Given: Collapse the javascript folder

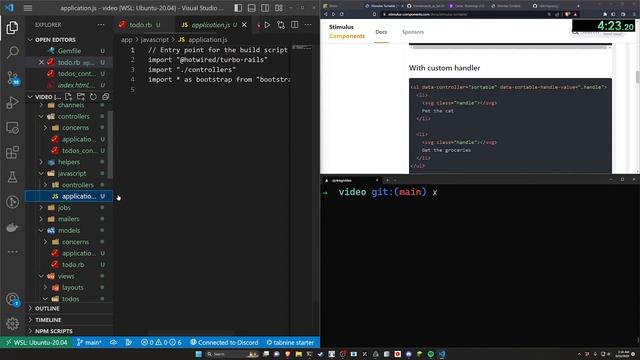Looking at the screenshot, I should [x=72, y=173].
